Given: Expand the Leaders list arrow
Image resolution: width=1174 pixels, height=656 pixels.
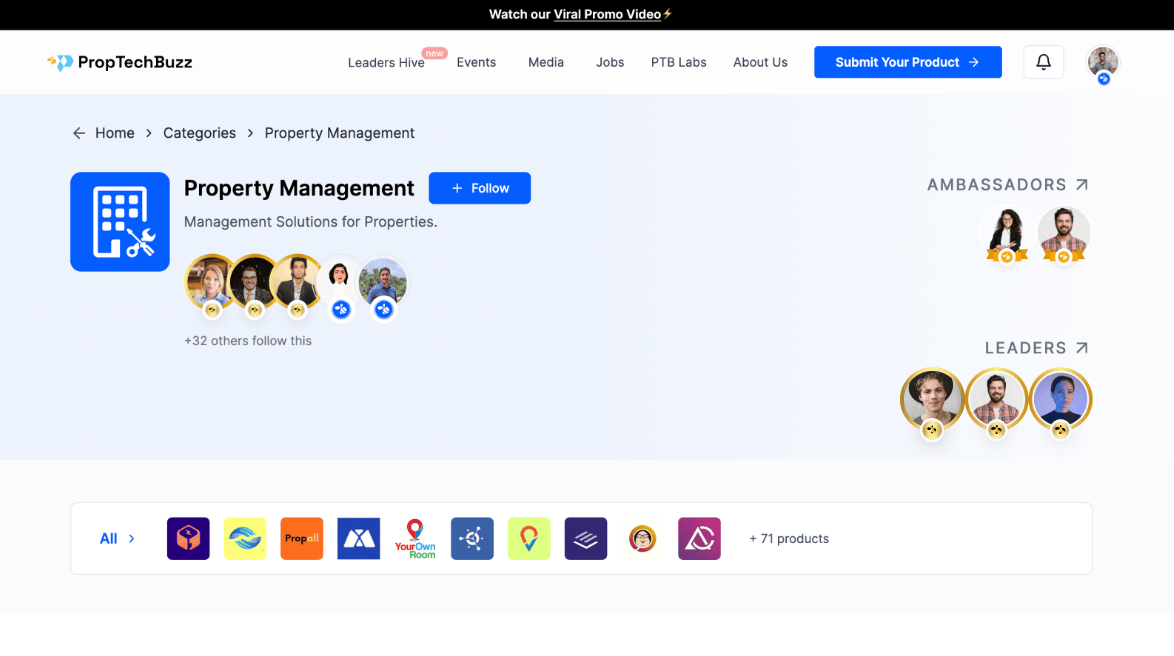Looking at the screenshot, I should (x=1081, y=348).
